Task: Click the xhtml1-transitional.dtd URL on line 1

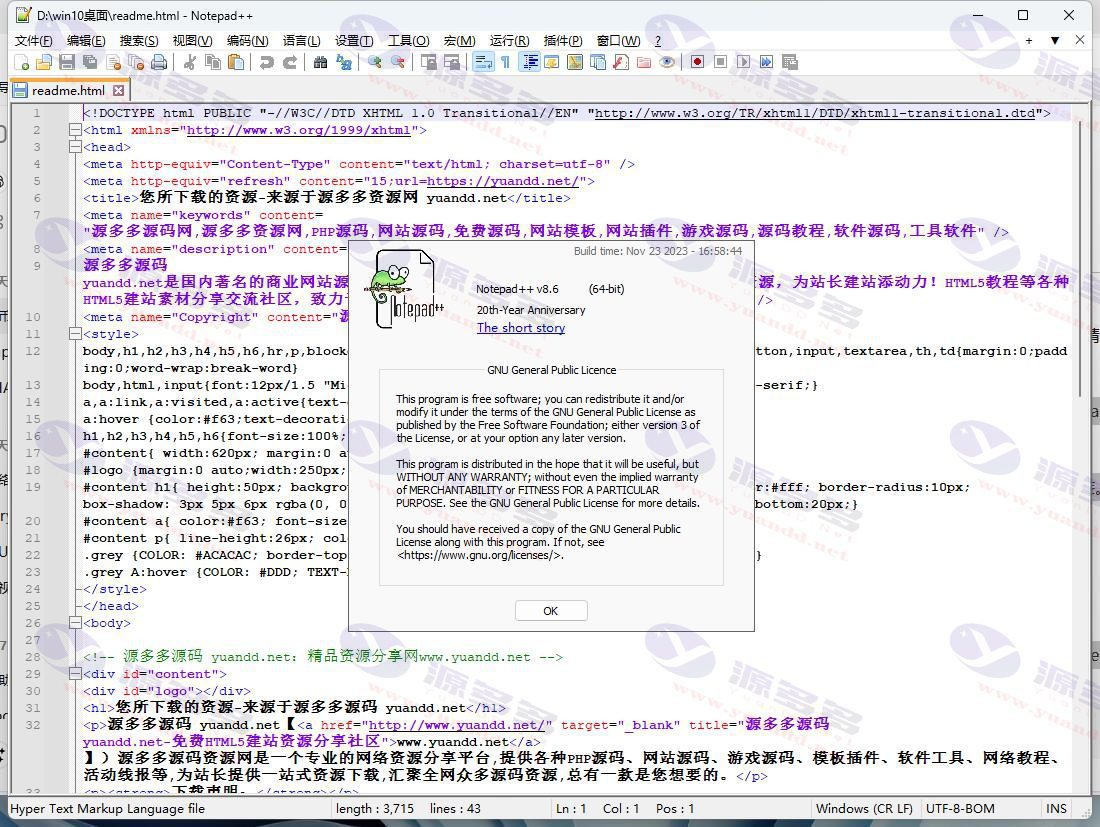Action: (x=815, y=114)
